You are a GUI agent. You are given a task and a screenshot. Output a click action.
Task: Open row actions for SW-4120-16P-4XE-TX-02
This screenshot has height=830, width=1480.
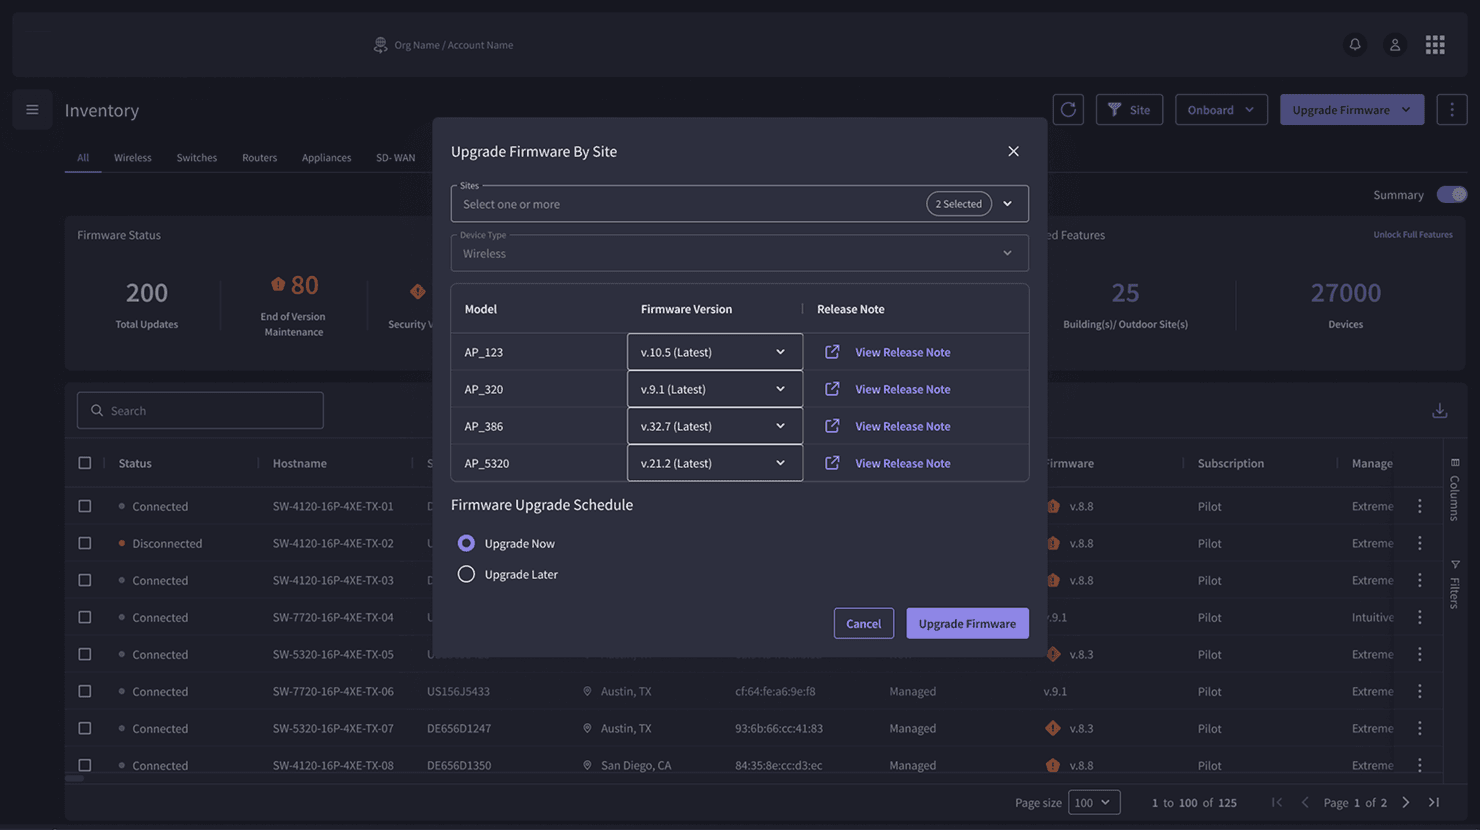(1419, 543)
